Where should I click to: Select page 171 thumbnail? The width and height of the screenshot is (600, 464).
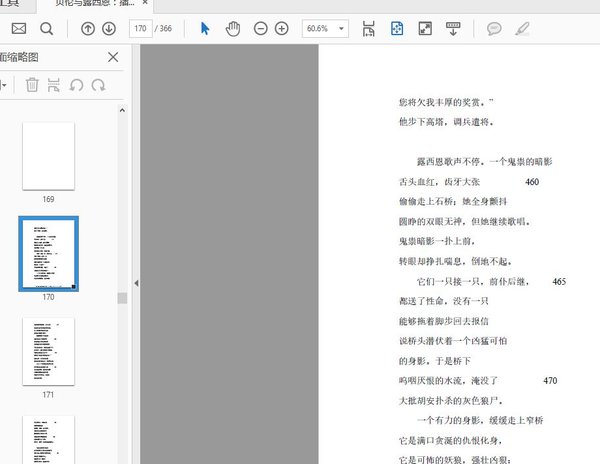tap(48, 351)
